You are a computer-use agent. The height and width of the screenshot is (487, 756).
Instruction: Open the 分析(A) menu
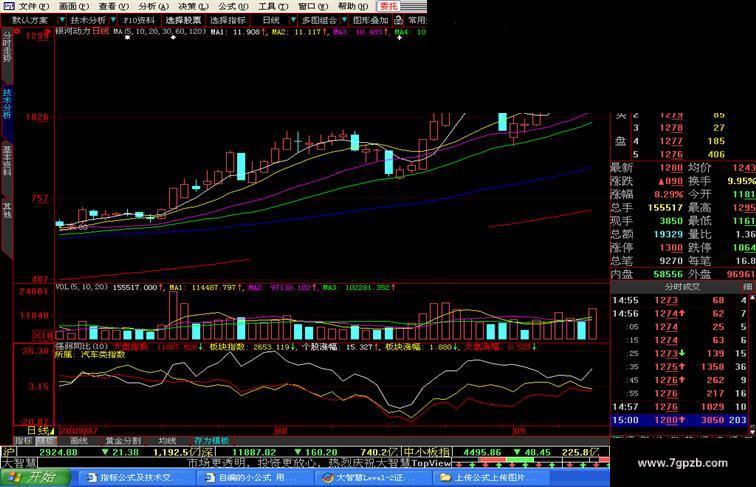[153, 6]
